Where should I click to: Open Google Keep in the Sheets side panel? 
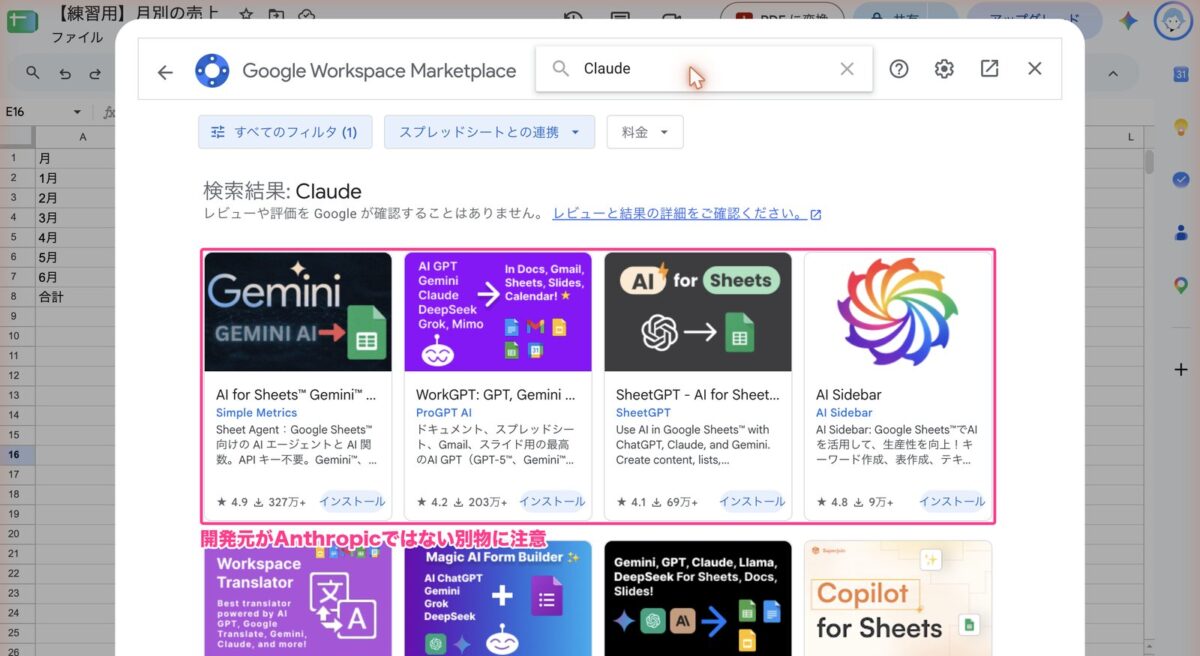pos(1181,127)
